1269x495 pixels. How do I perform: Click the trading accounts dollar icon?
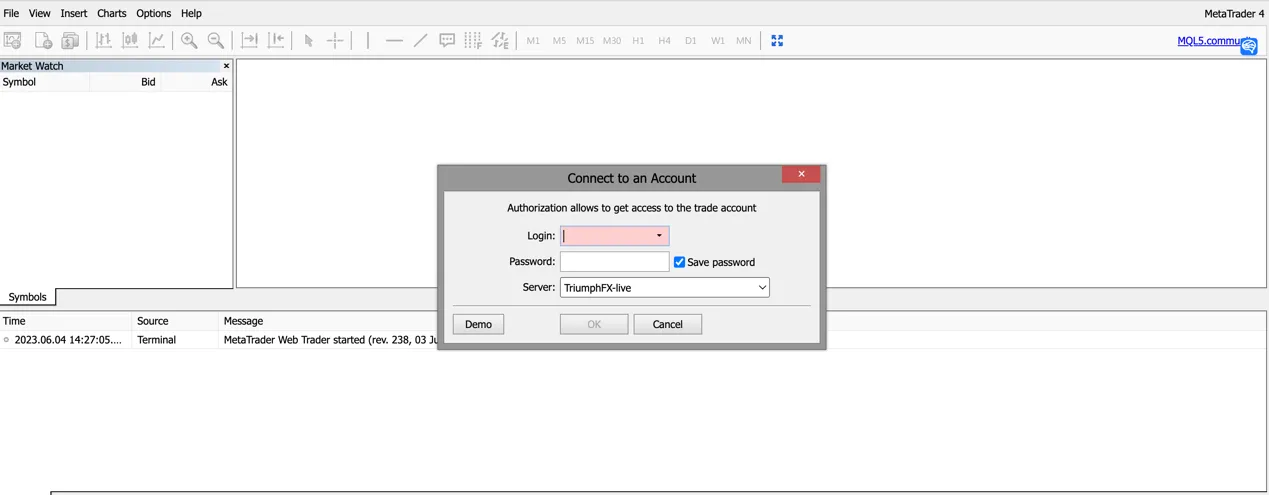point(70,41)
